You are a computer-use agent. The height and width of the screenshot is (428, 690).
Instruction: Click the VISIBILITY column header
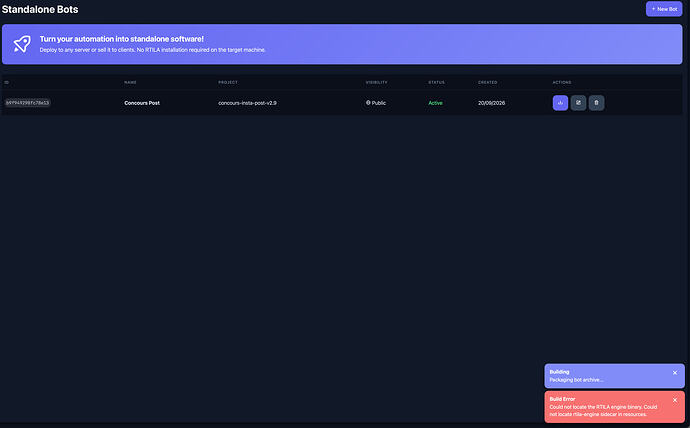tap(377, 82)
